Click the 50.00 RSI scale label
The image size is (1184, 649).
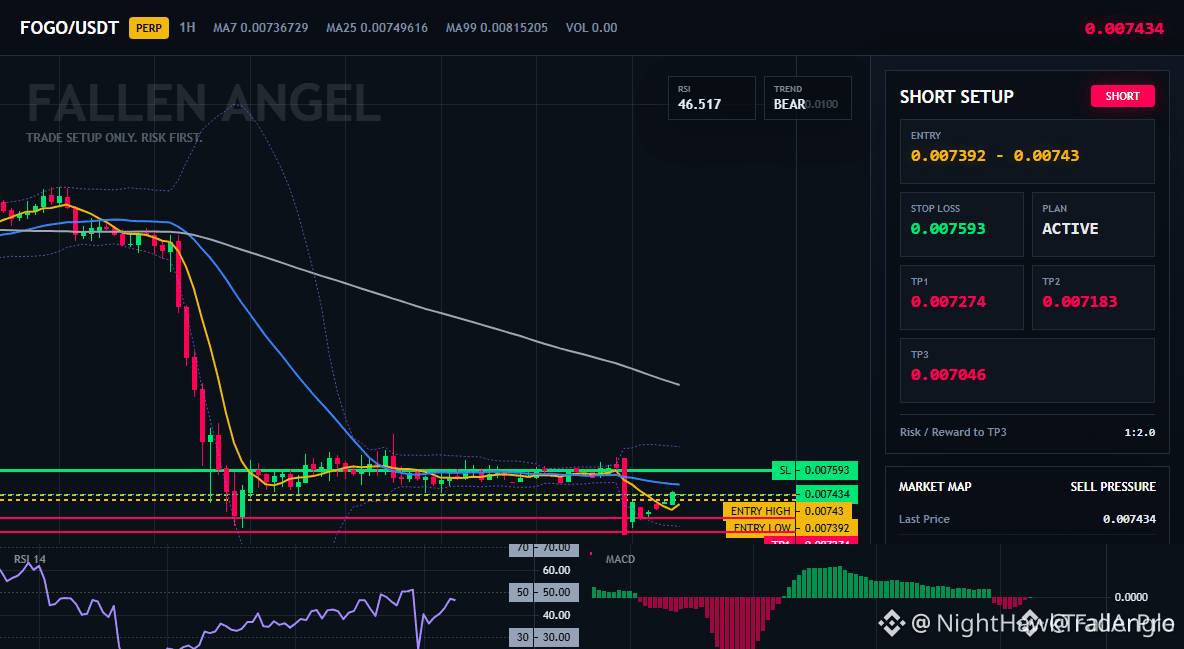tap(556, 592)
